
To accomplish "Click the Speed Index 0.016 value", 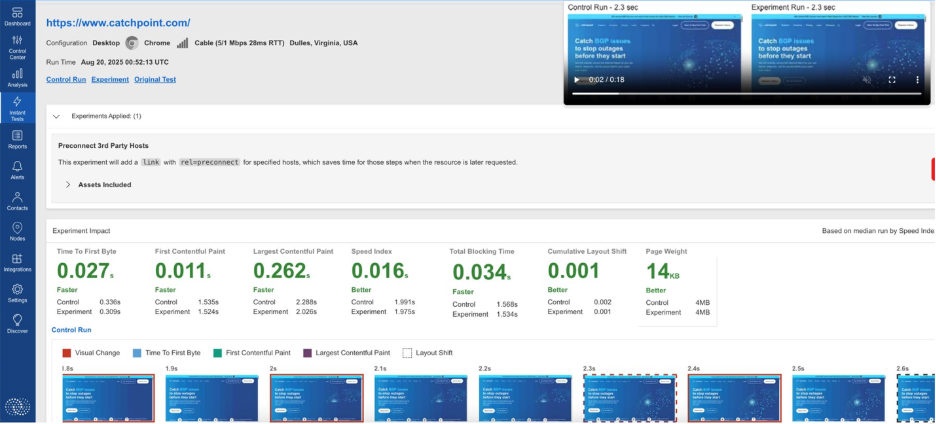I will coord(379,271).
